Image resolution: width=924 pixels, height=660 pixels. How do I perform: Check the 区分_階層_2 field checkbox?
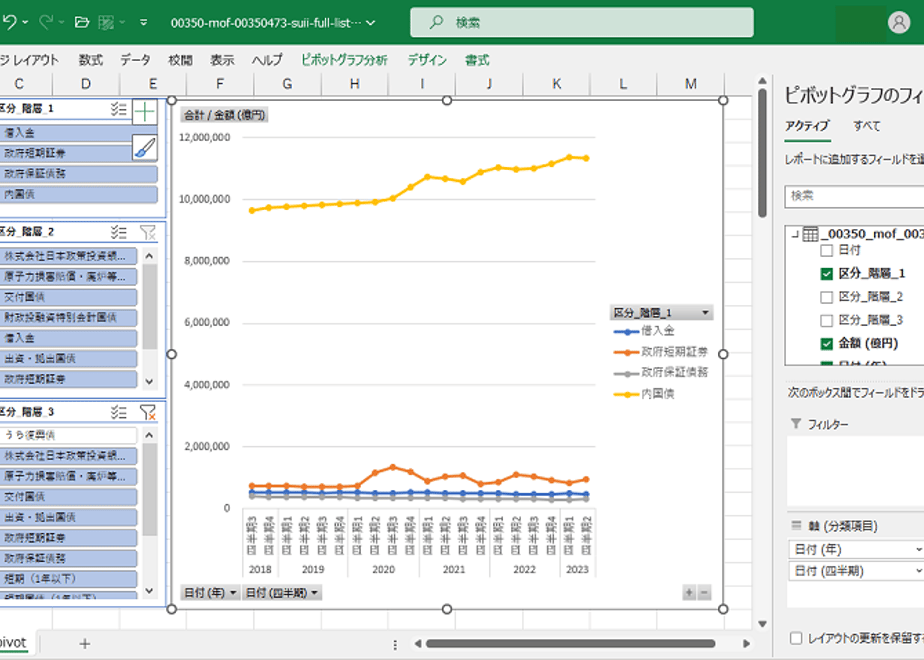click(827, 297)
